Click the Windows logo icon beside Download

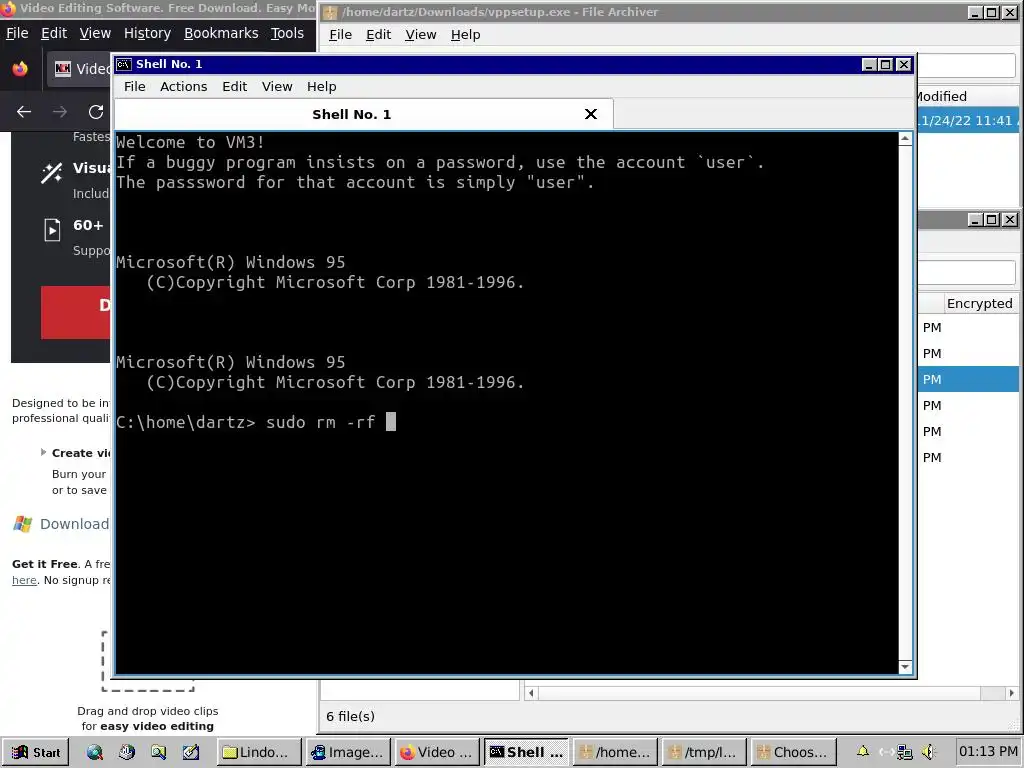(23, 524)
